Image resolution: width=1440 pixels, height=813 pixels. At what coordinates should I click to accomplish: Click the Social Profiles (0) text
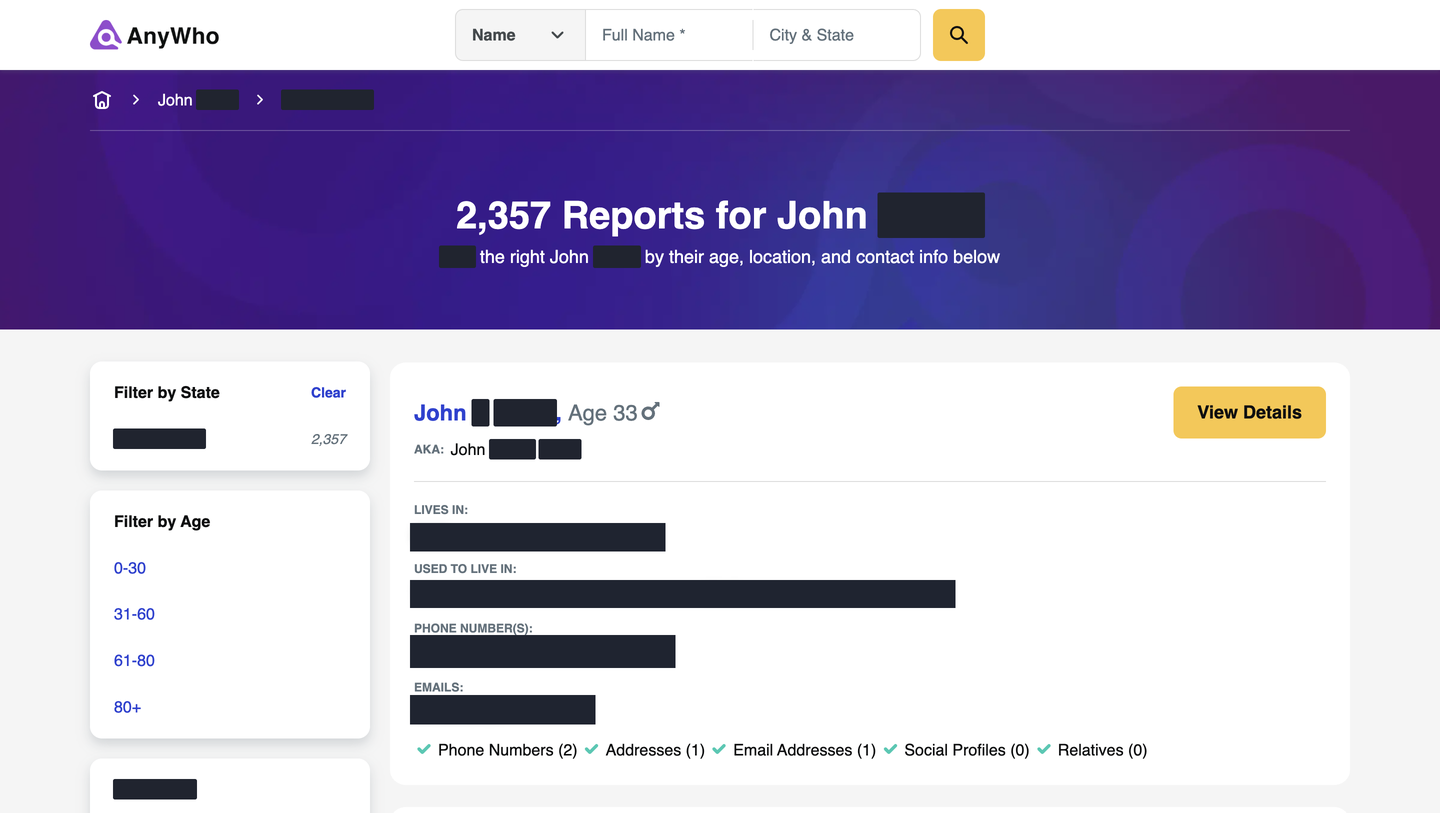[x=966, y=750]
